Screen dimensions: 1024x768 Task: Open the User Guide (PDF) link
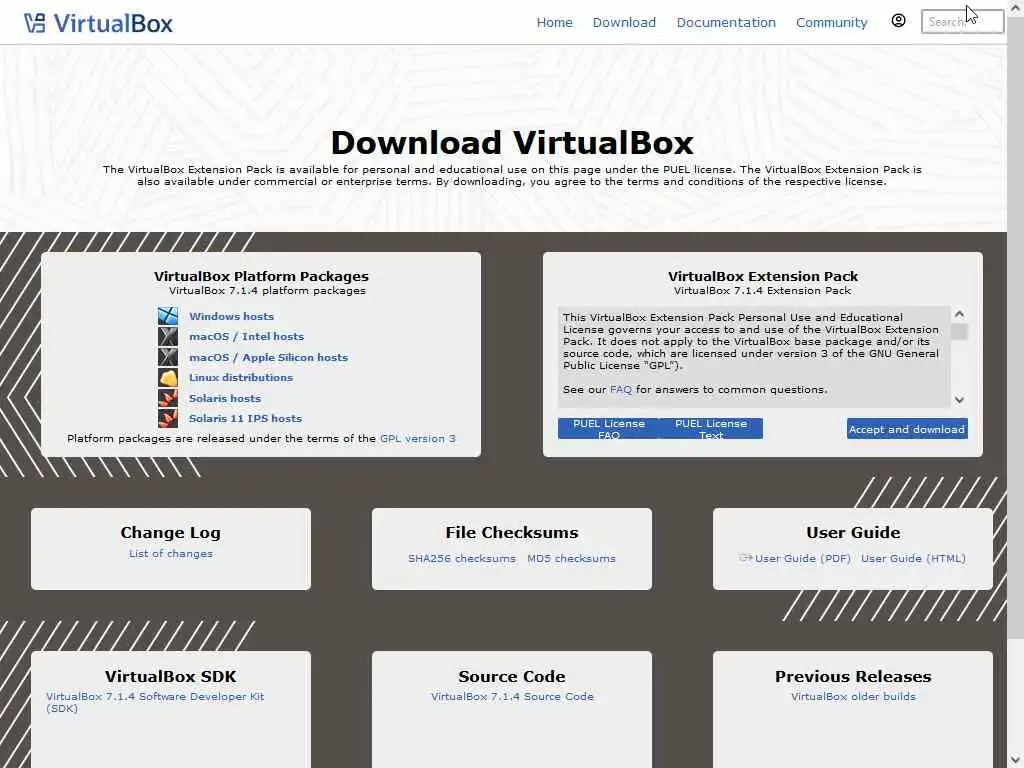tap(803, 558)
